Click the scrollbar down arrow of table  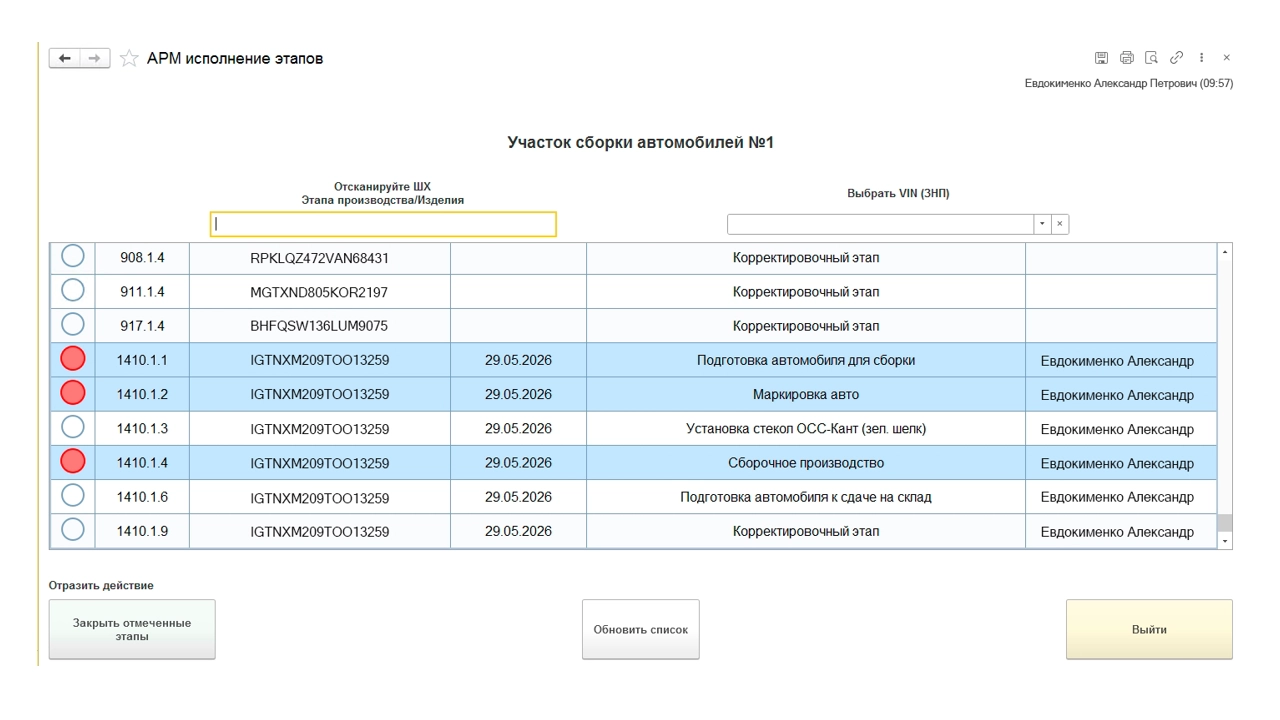click(1225, 540)
